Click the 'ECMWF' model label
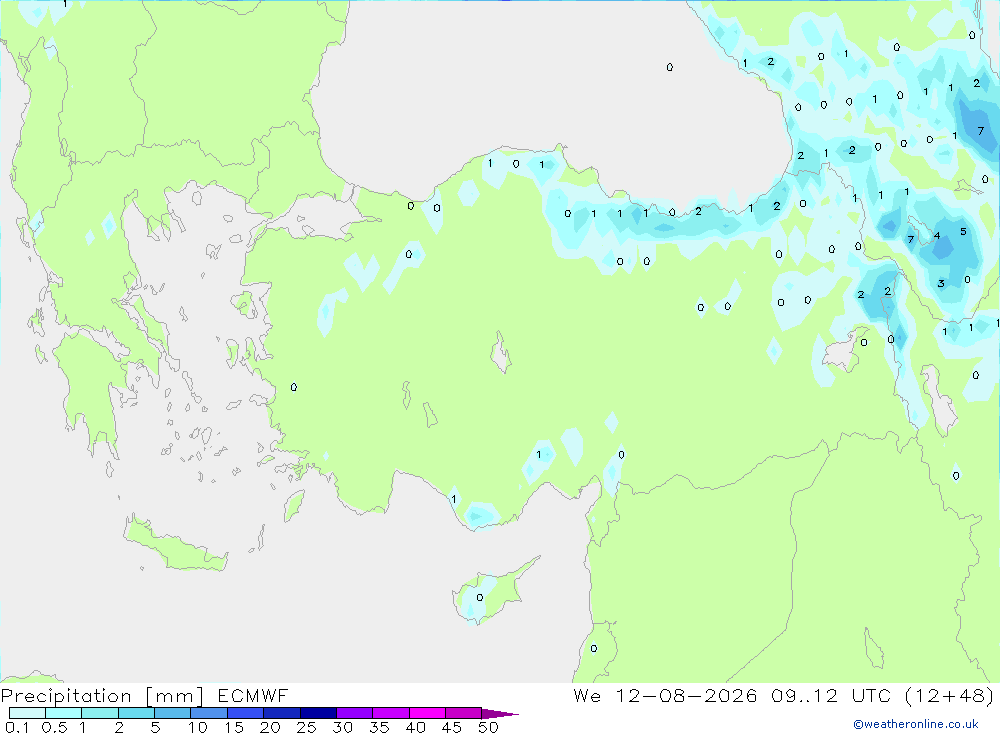Screen dimensions: 1000x733 coord(253,695)
